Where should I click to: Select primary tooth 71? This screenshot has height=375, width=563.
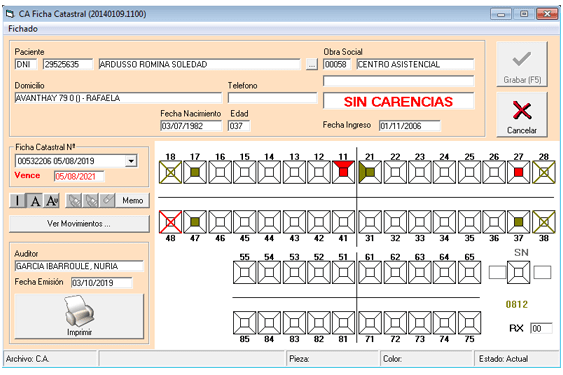click(x=370, y=323)
